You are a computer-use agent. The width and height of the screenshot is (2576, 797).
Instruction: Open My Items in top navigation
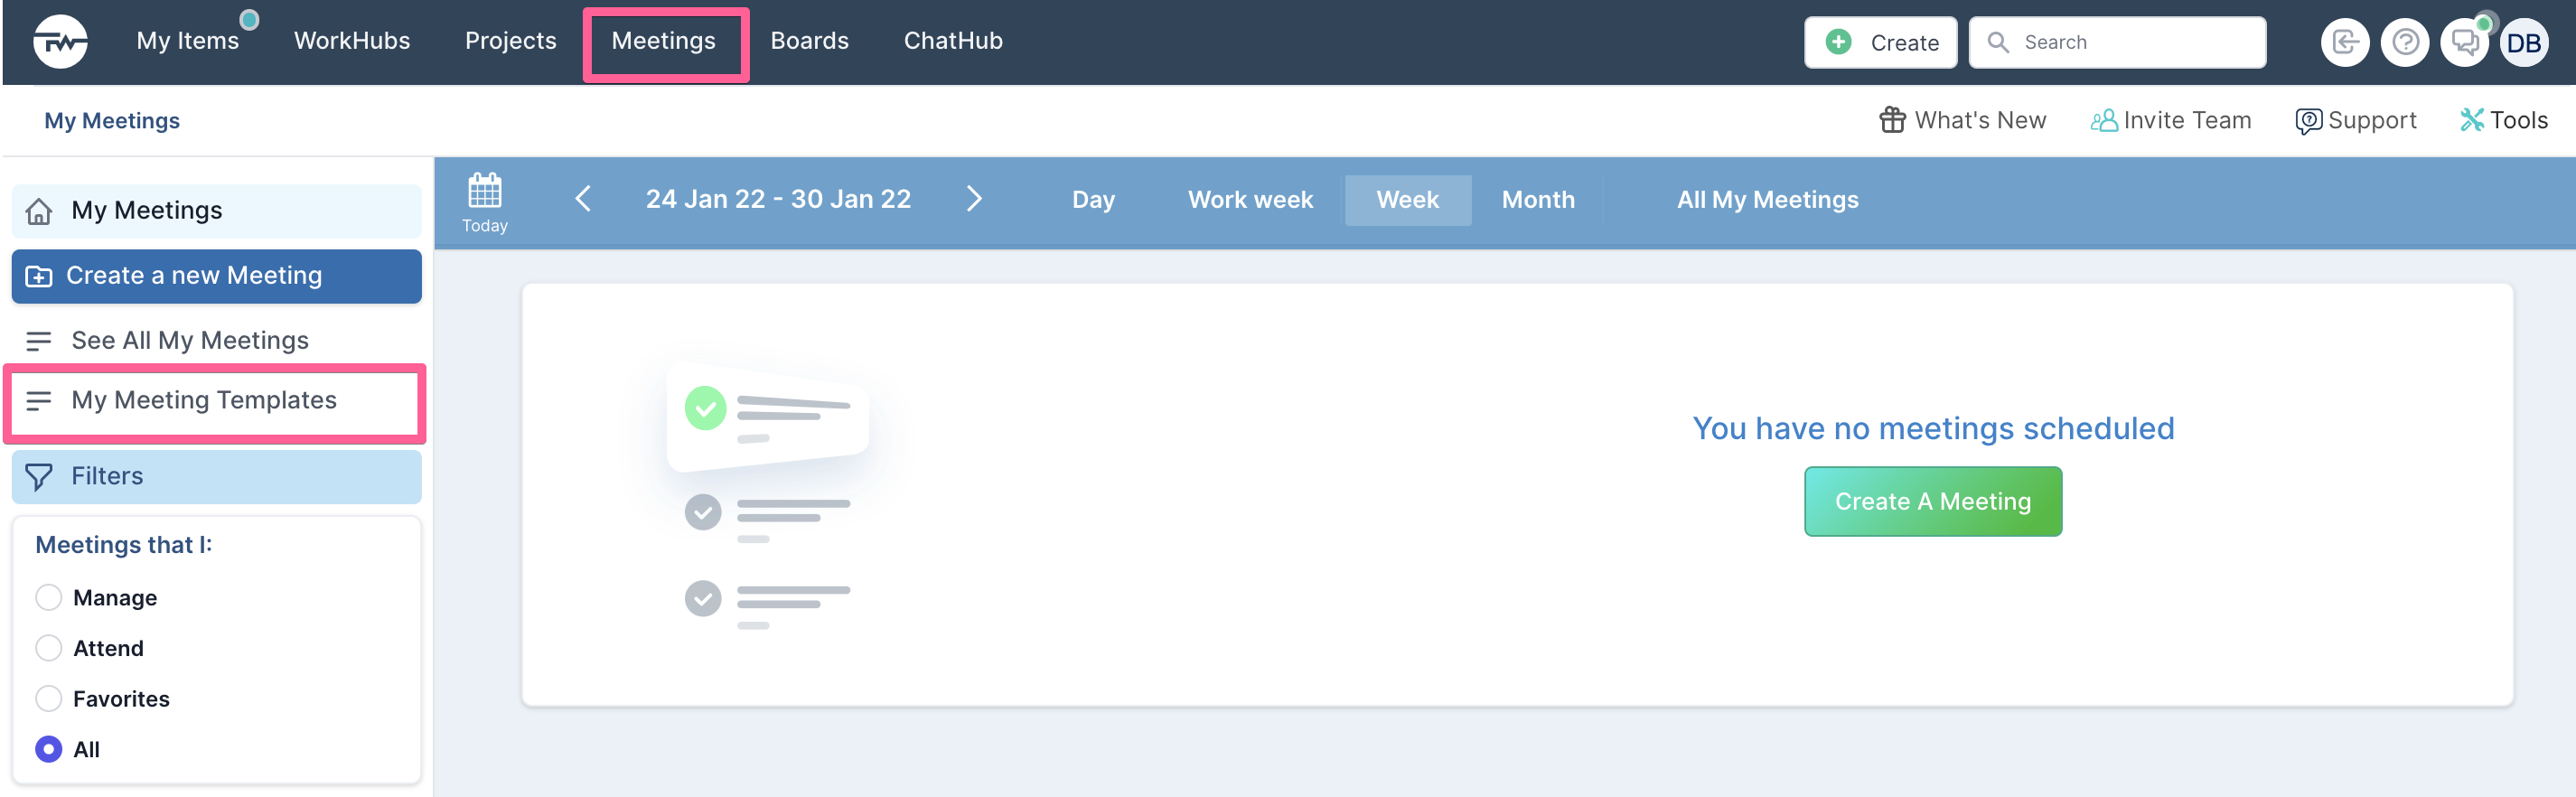click(188, 41)
